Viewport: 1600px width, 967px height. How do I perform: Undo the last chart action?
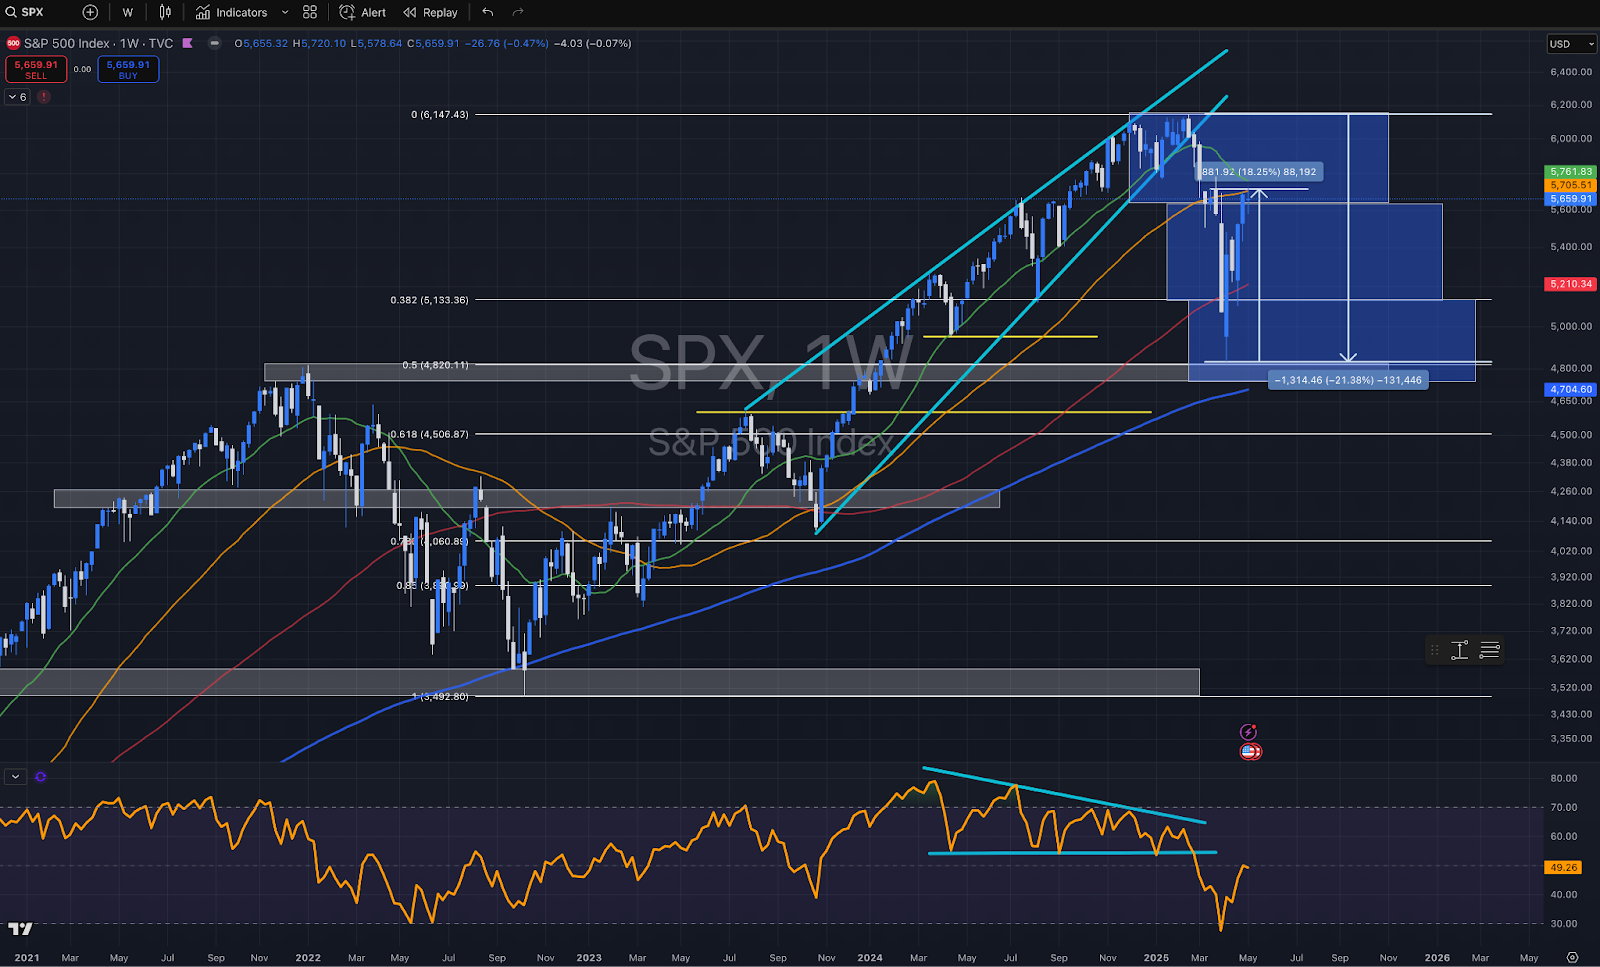pos(488,12)
